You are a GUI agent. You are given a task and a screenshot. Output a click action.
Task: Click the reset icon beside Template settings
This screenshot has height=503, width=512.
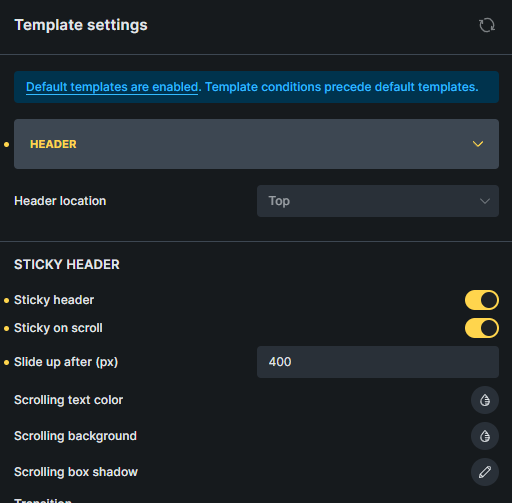tap(487, 25)
